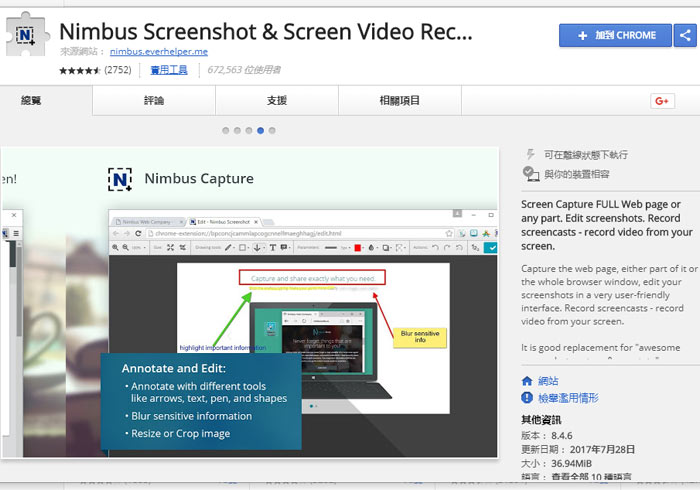Click the 可在離線狀態下執行 text

[x=586, y=155]
